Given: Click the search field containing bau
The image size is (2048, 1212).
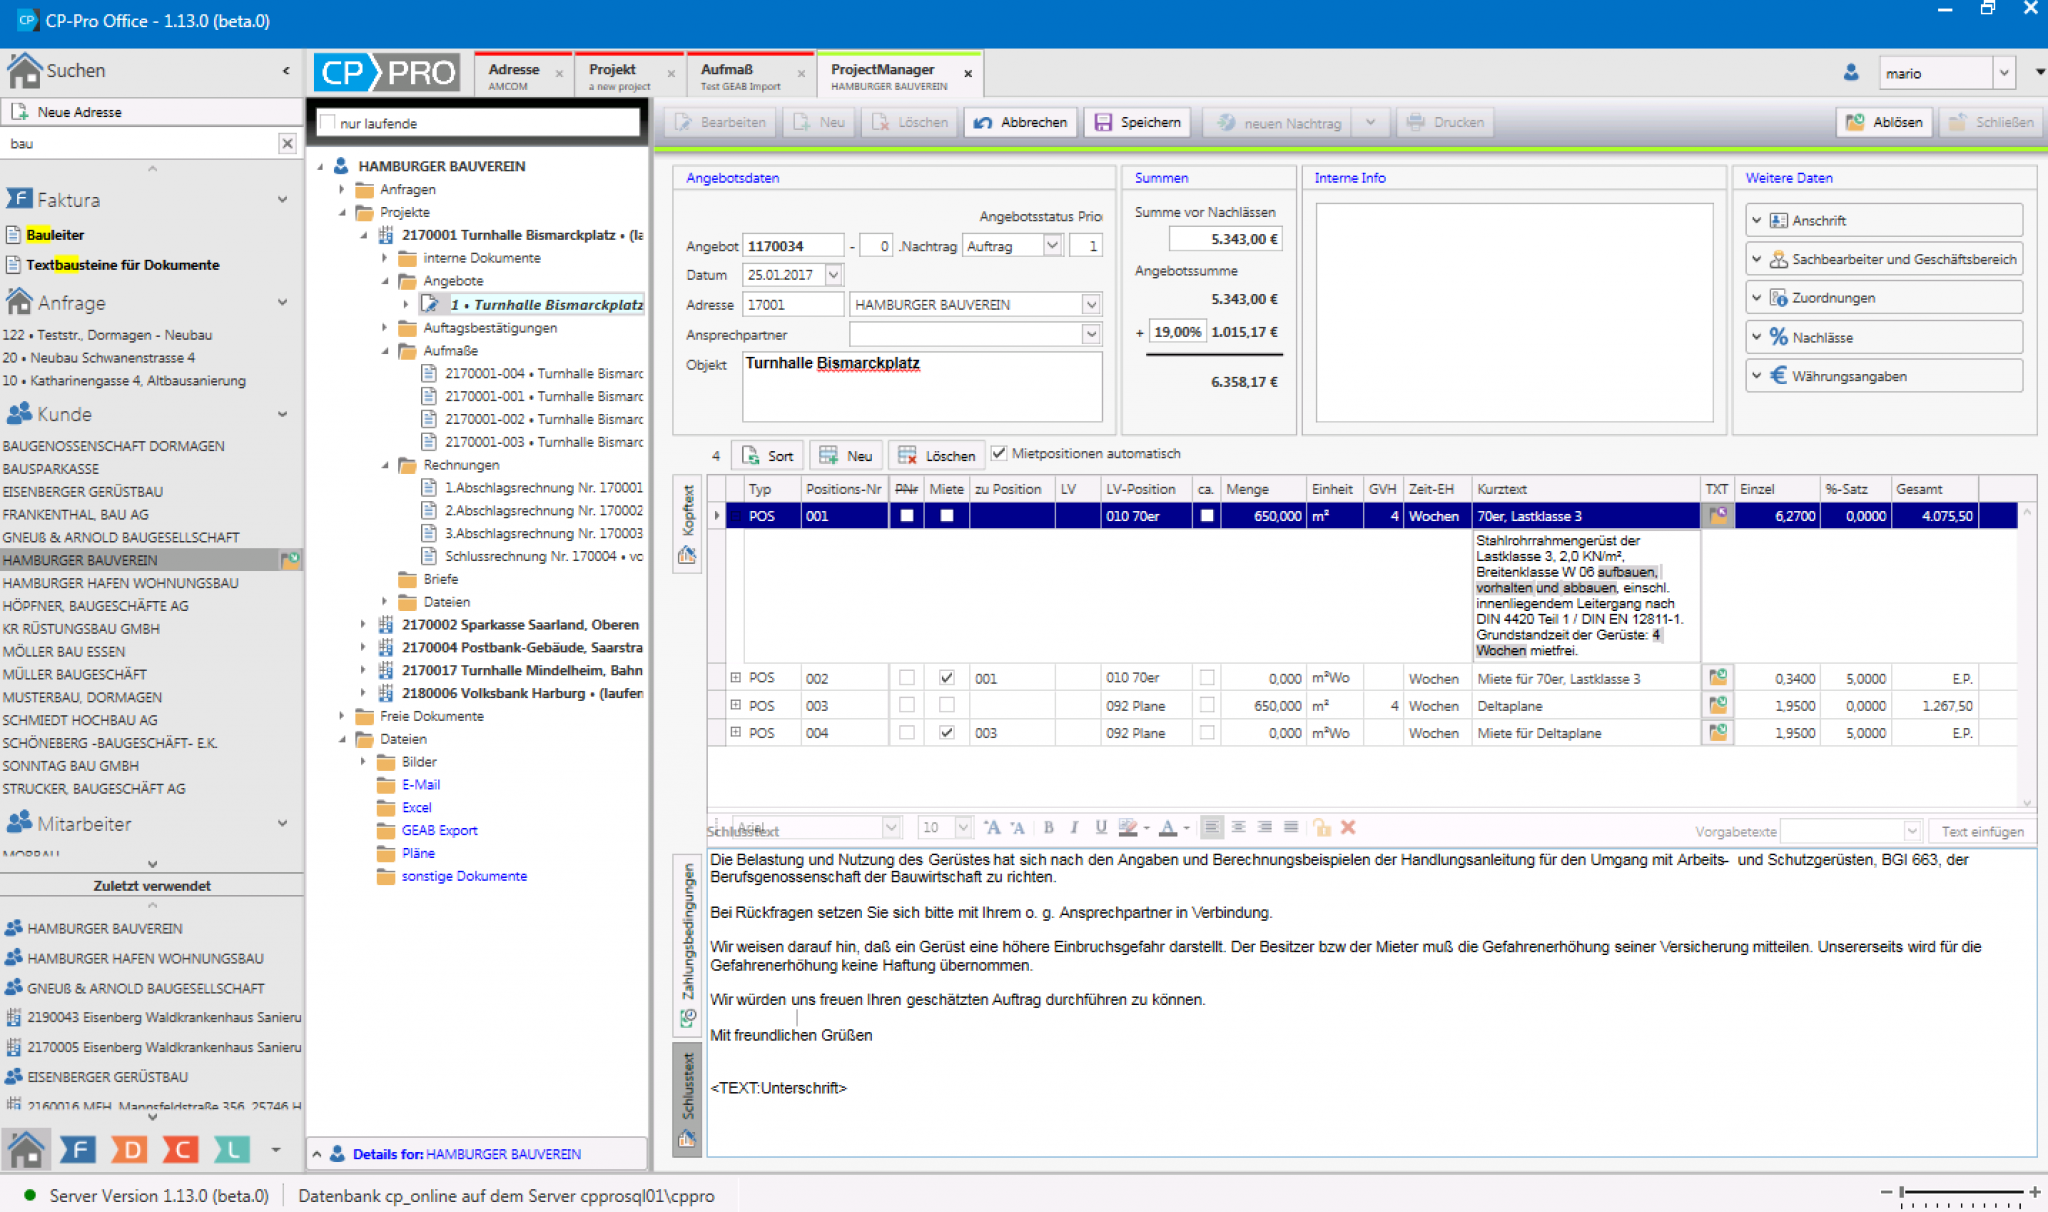Looking at the screenshot, I should [140, 143].
